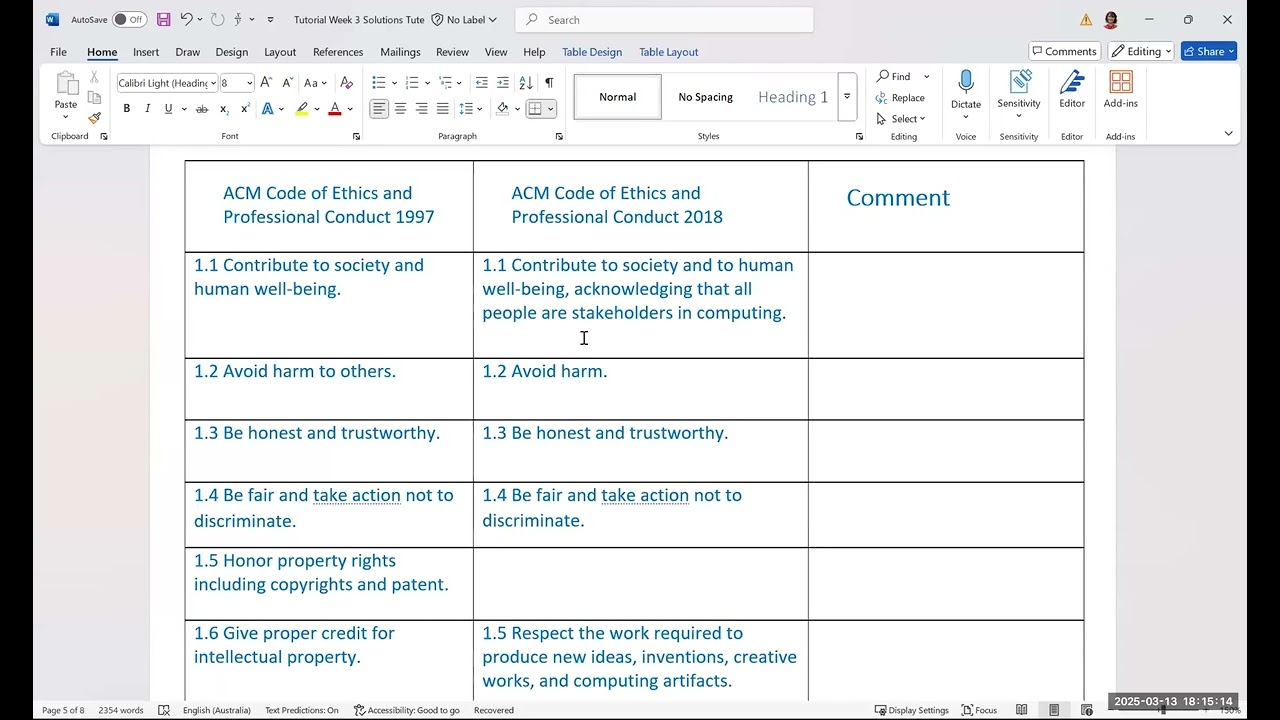Click Replace in Editing group
This screenshot has width=1280, height=720.
[900, 98]
